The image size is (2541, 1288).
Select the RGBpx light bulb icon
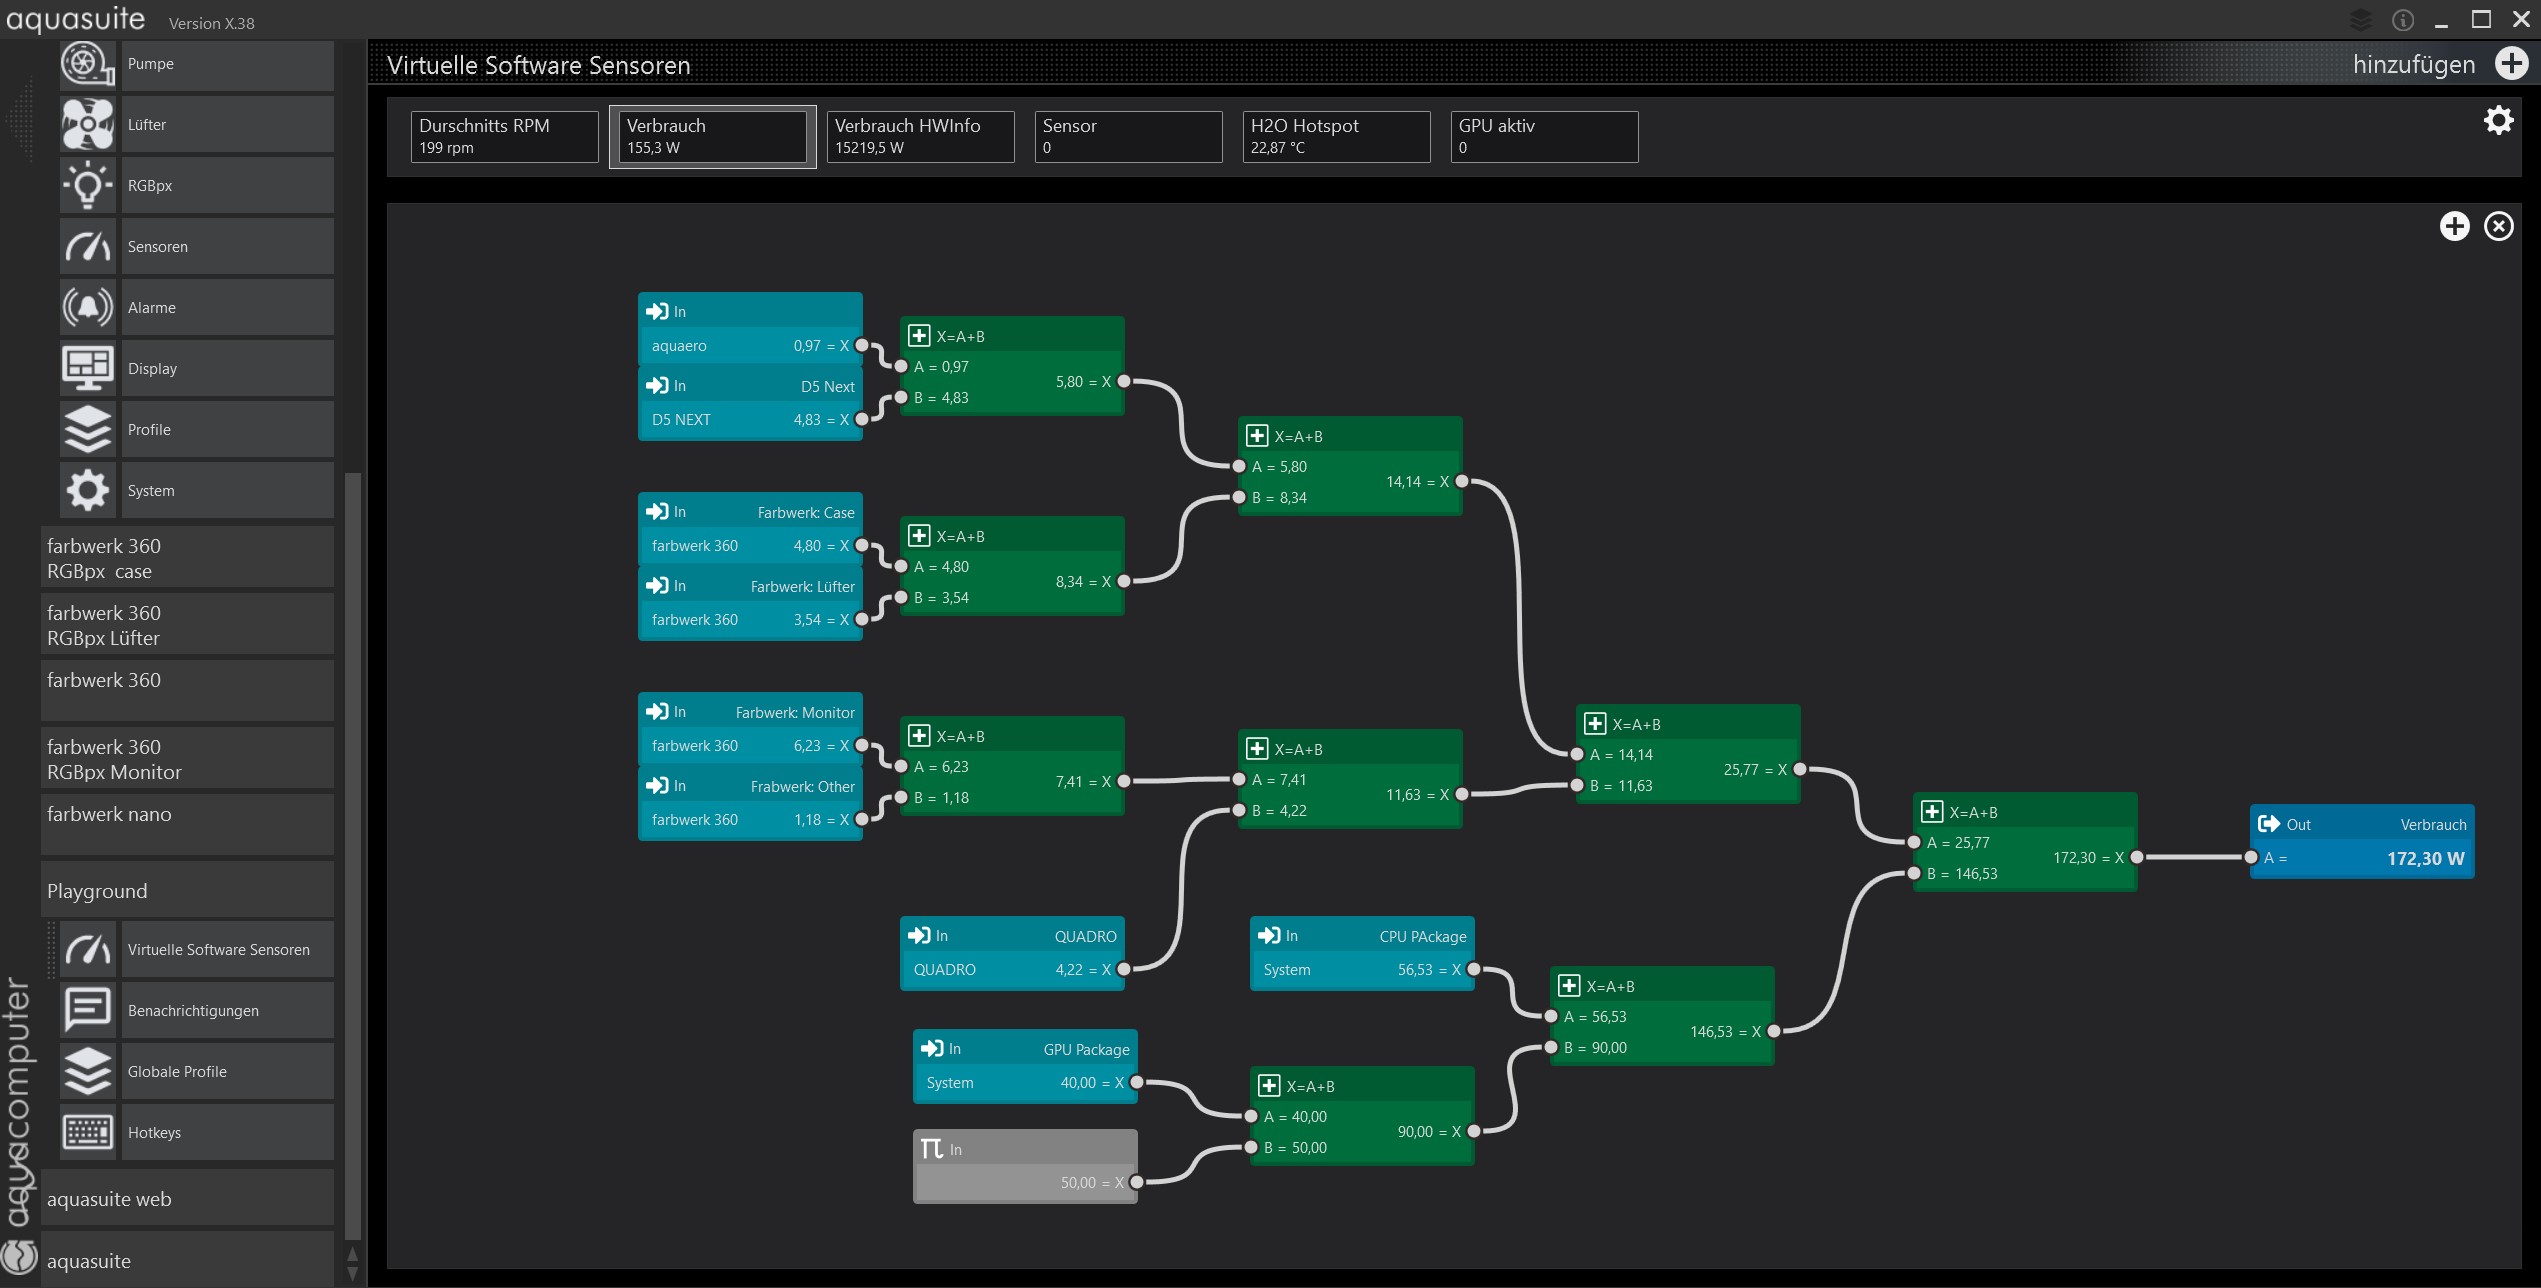point(88,186)
